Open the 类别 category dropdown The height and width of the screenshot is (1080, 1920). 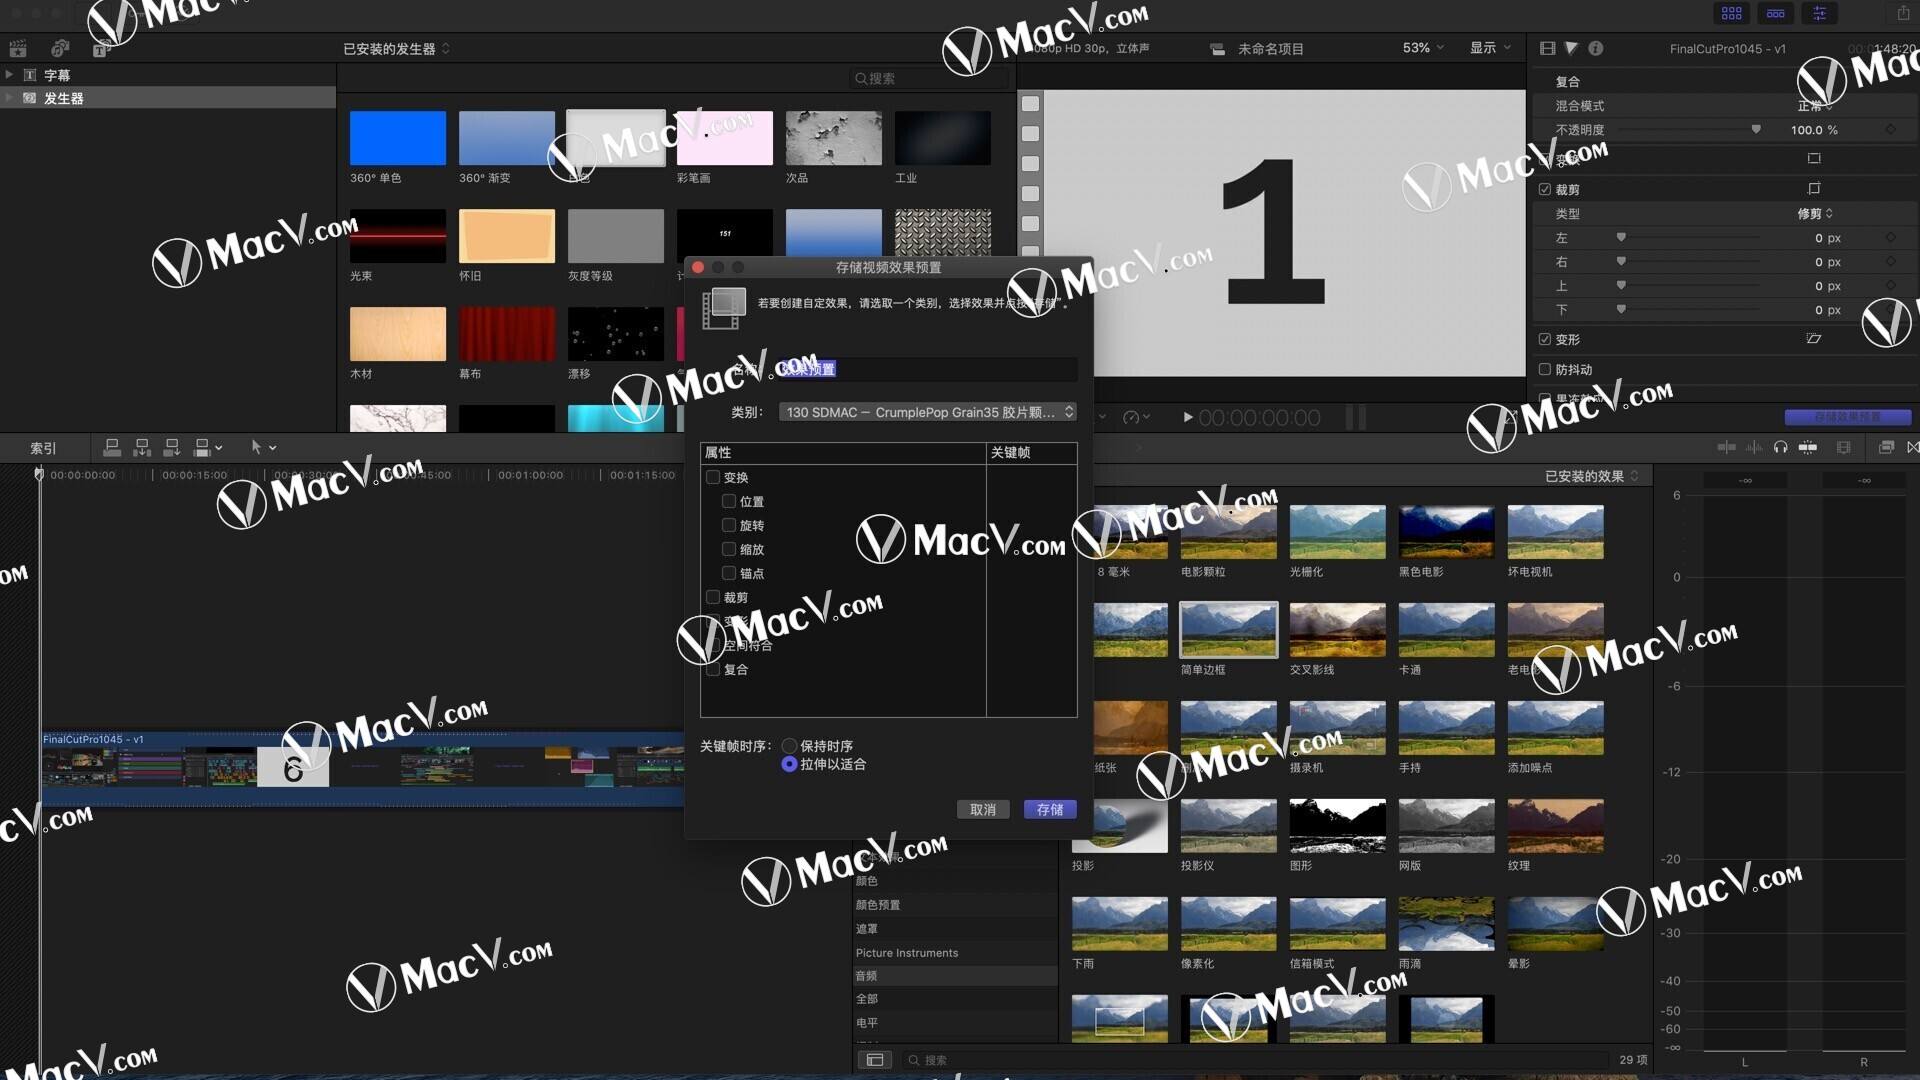(x=928, y=412)
